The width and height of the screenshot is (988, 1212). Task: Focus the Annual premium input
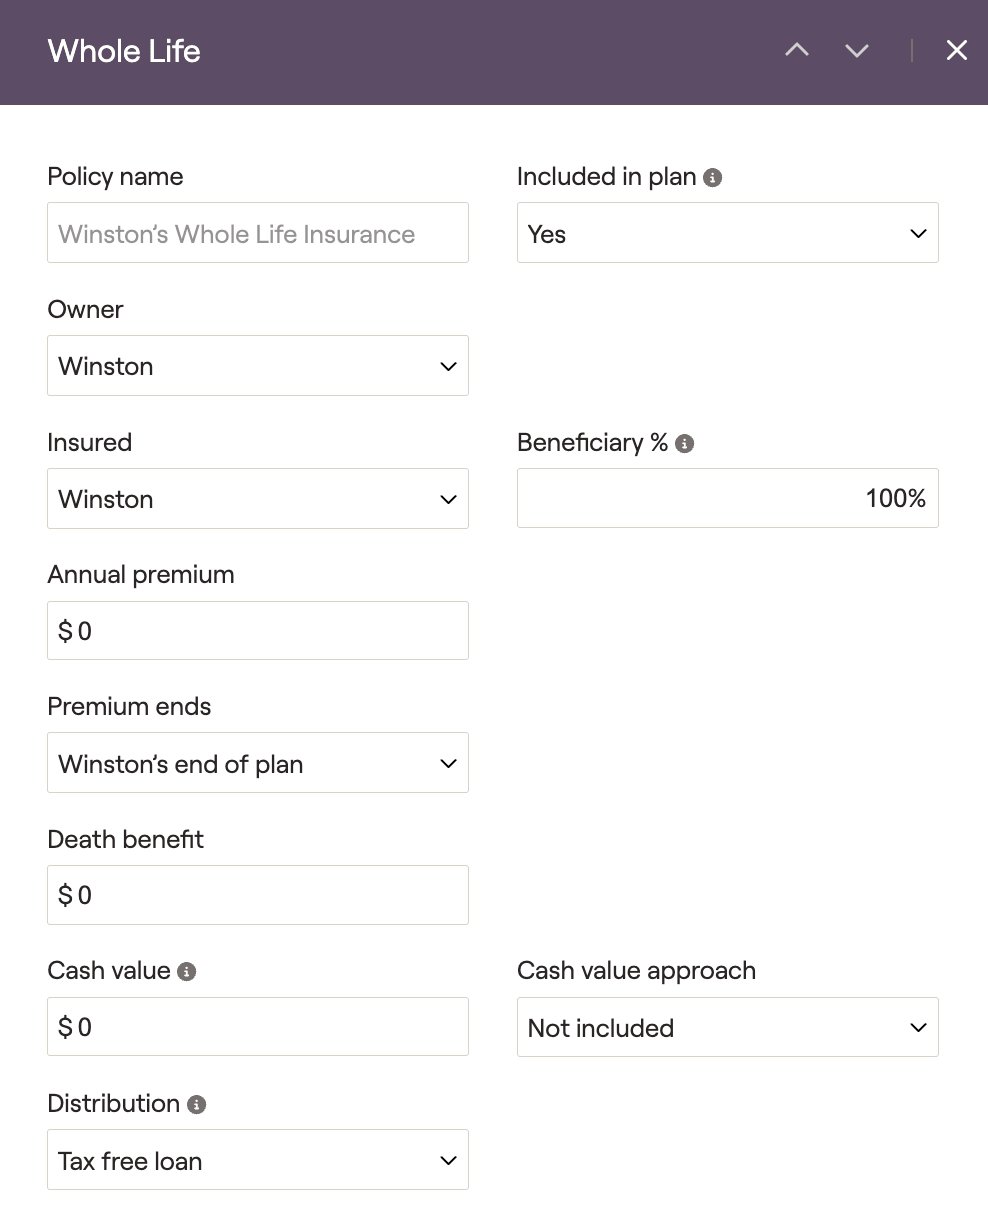click(257, 631)
